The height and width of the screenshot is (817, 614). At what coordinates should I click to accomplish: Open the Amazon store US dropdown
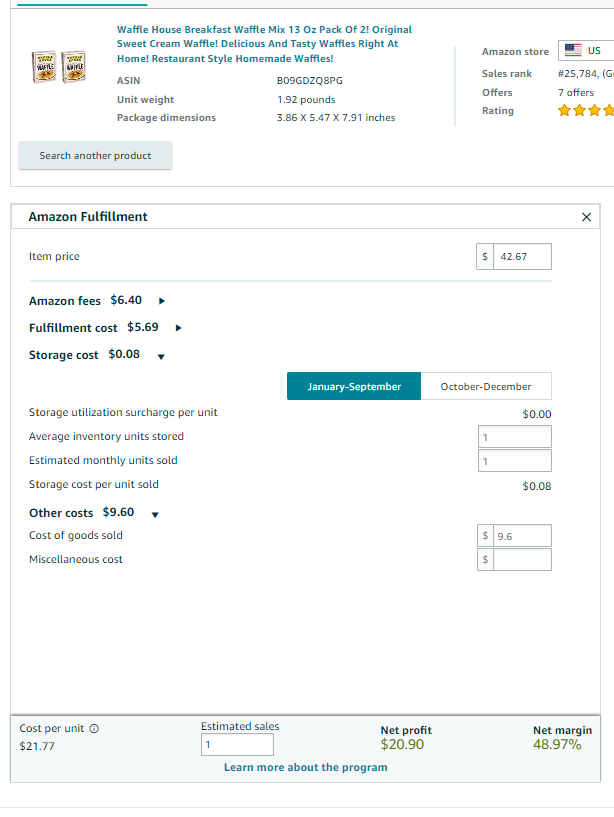click(586, 51)
